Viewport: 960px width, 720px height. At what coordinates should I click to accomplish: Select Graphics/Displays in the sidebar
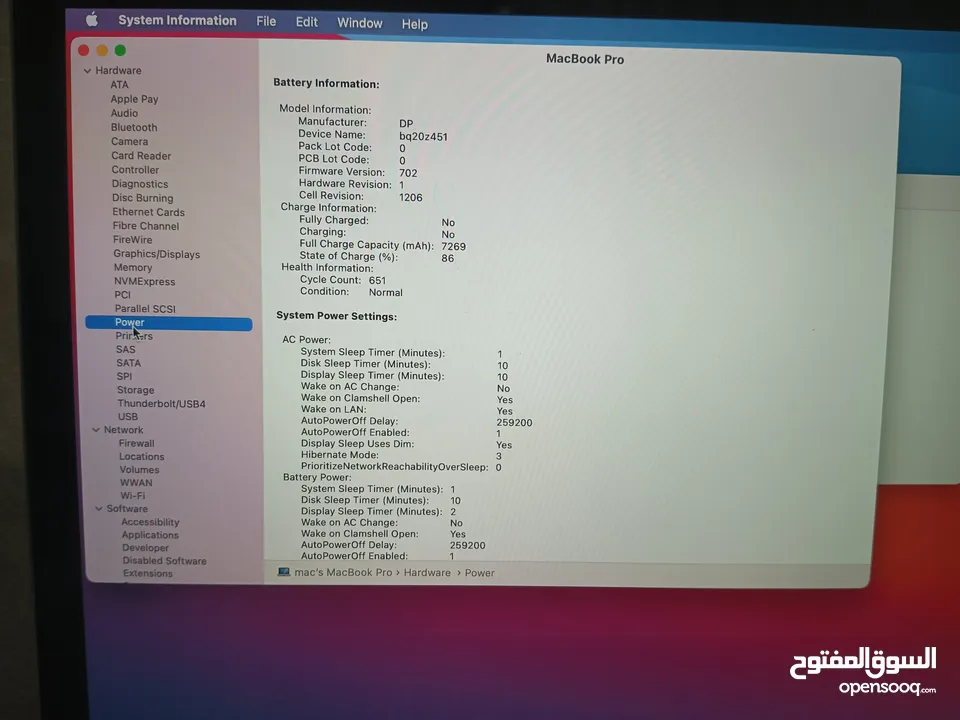click(157, 253)
